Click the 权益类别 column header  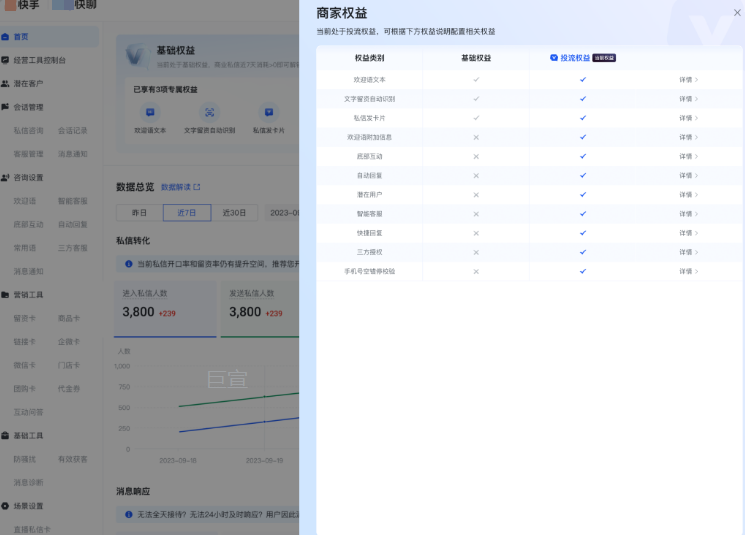[370, 58]
